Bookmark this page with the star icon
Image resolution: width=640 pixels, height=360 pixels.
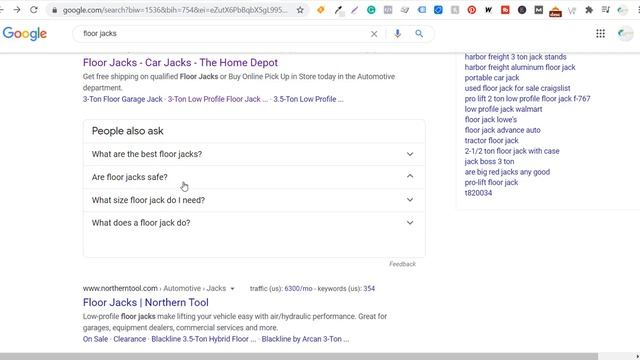pos(300,10)
